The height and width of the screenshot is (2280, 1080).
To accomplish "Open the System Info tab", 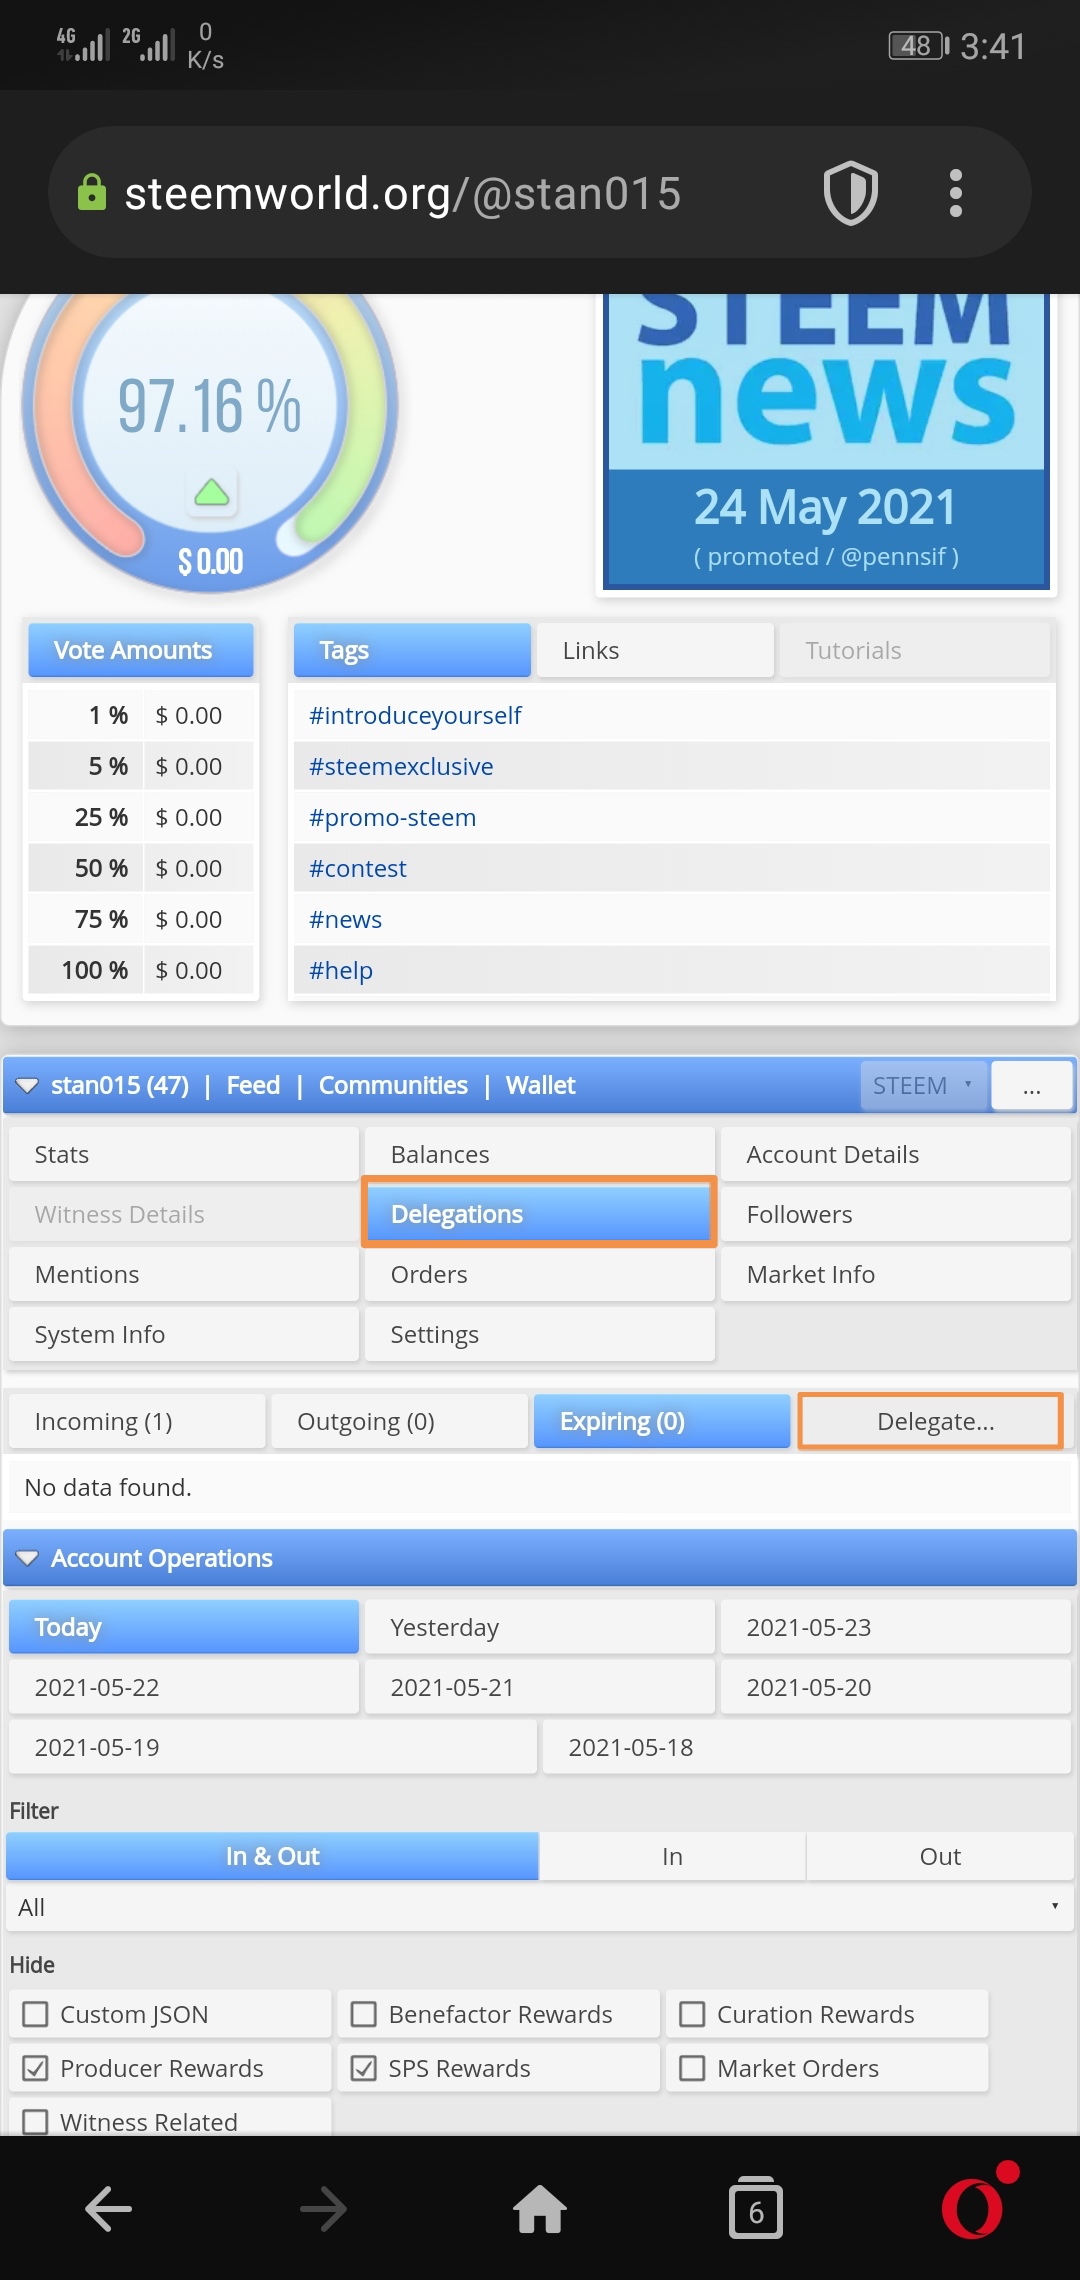I will click(184, 1334).
